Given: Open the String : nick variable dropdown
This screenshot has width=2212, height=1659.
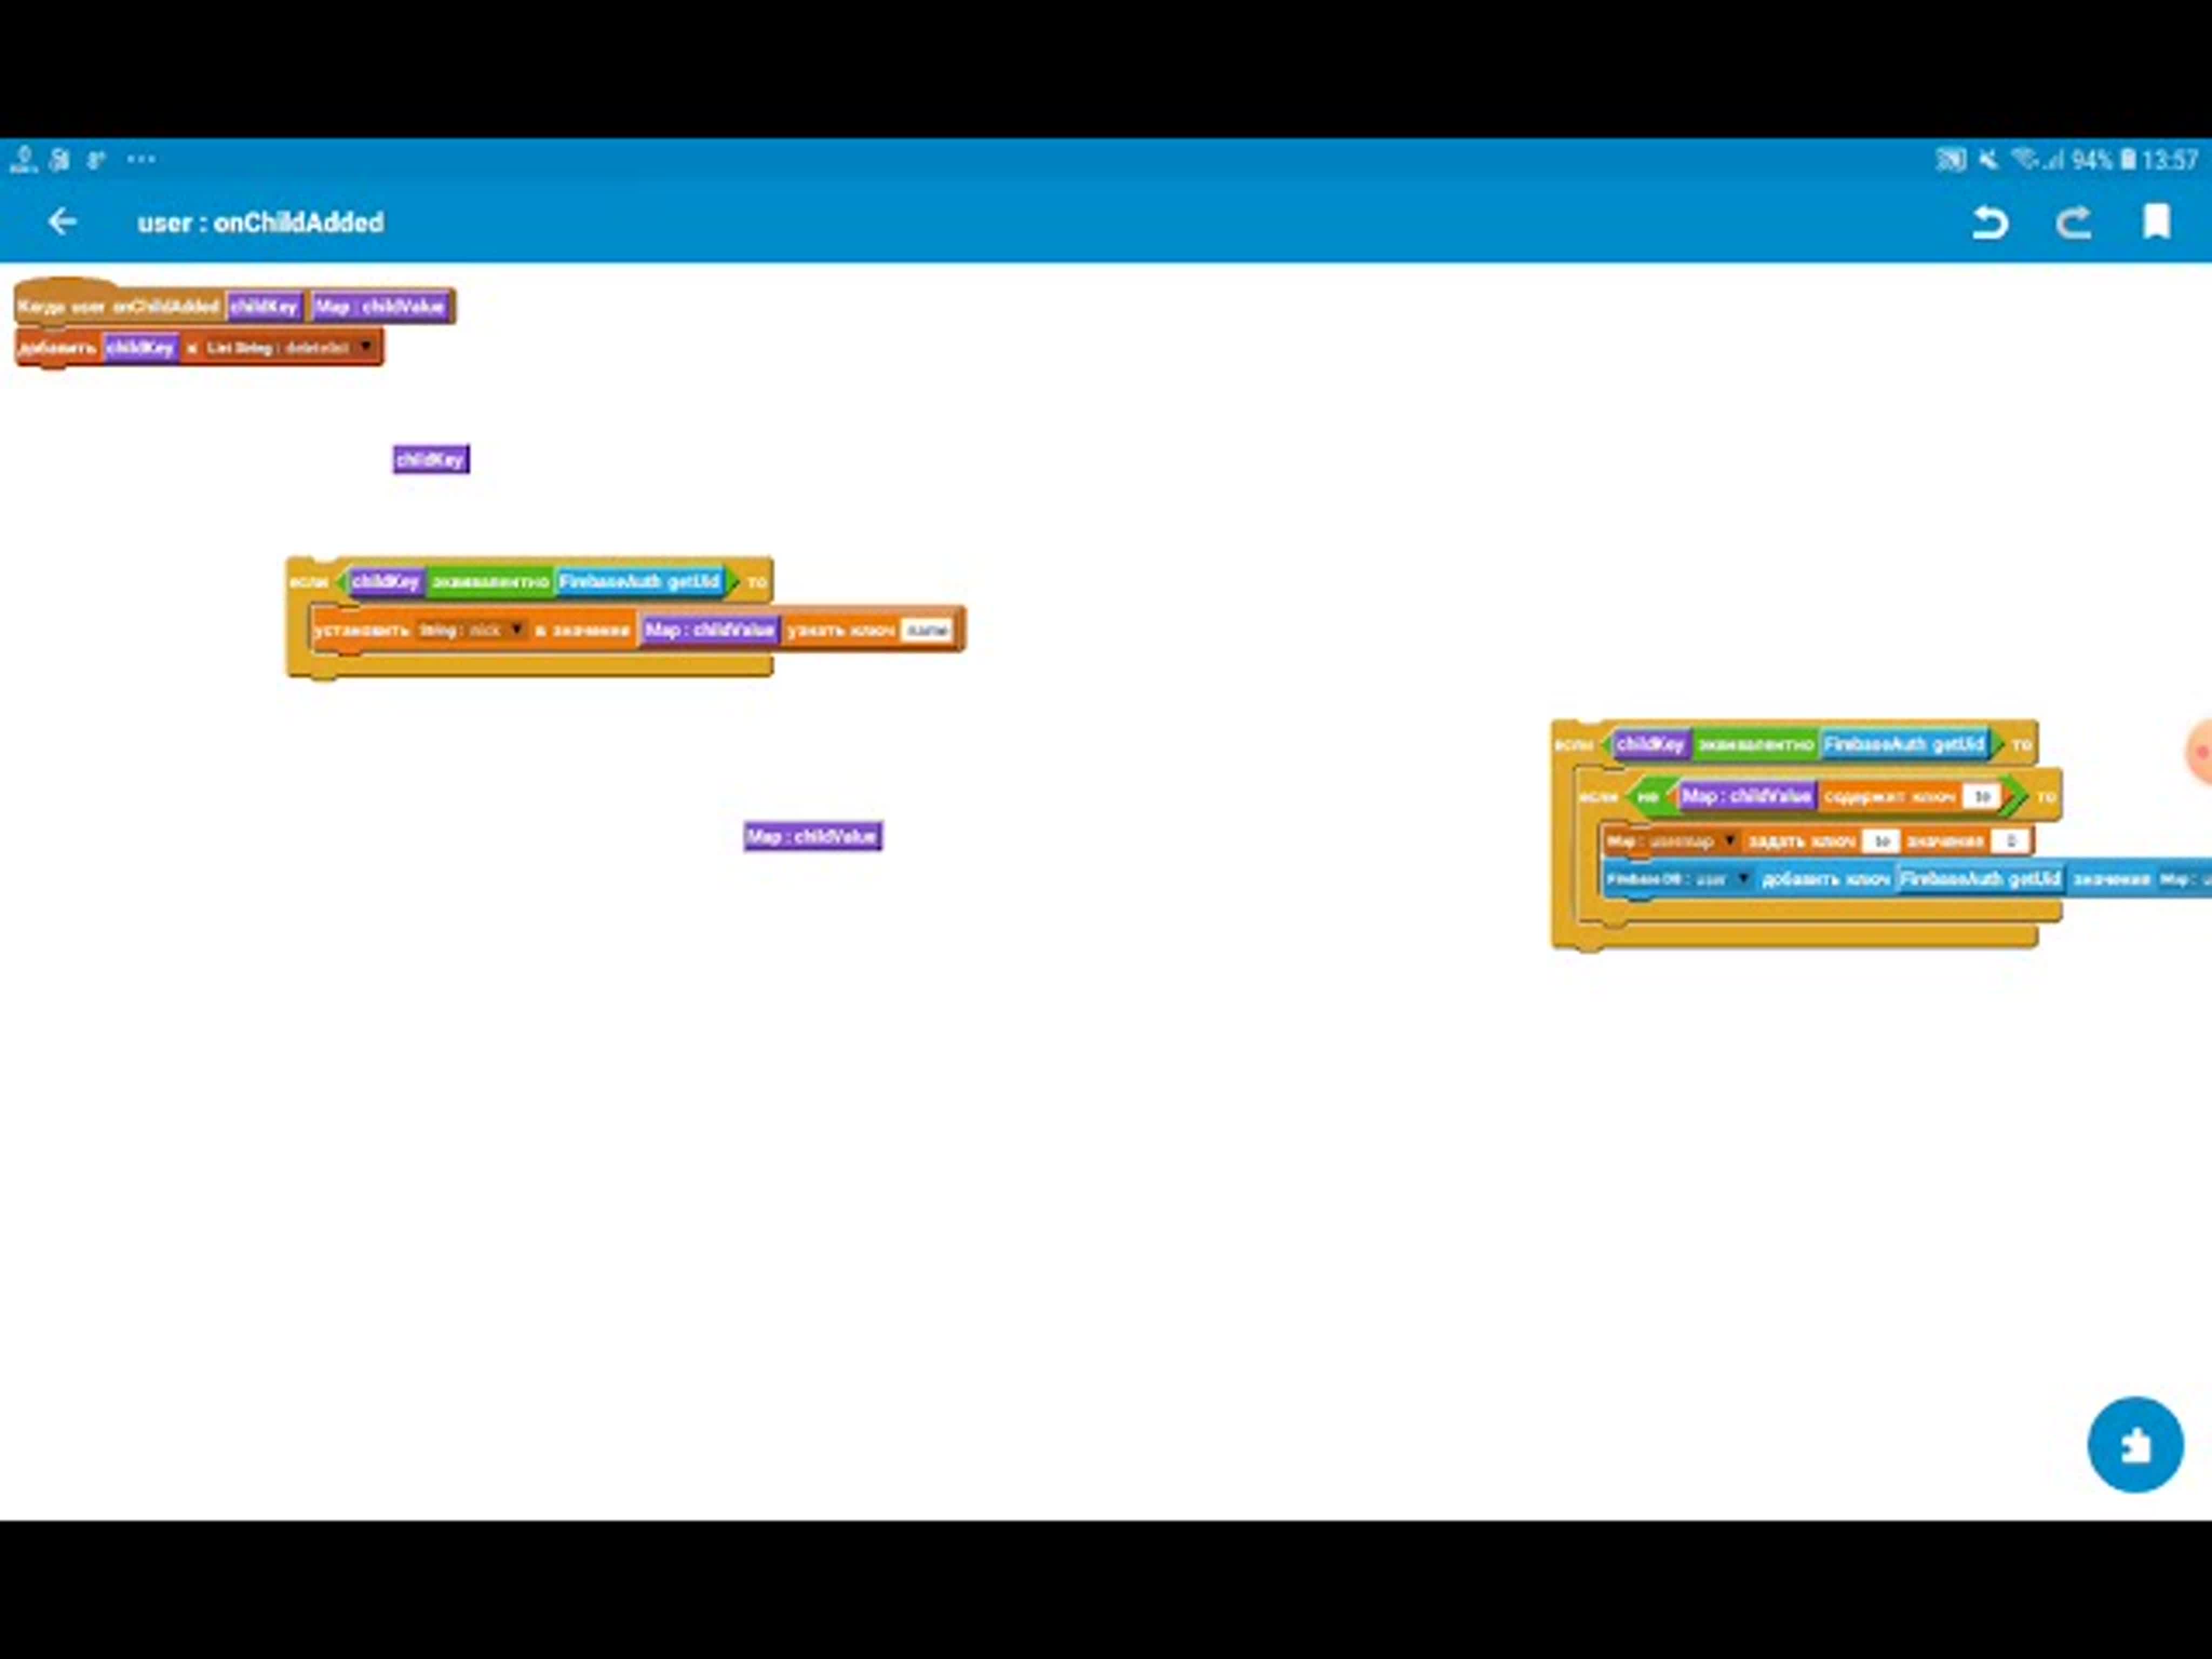Looking at the screenshot, I should [x=471, y=630].
